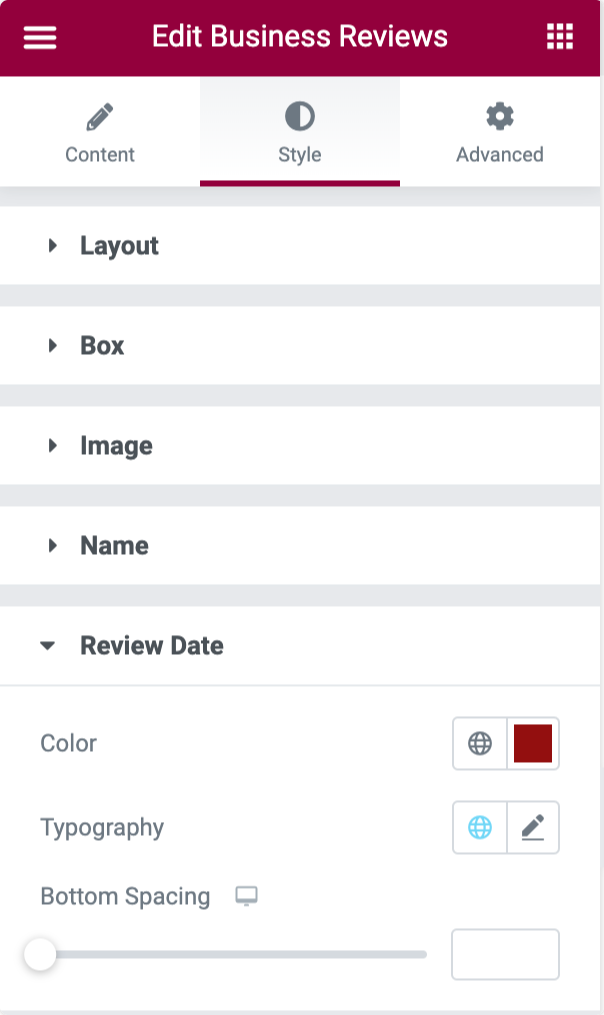Image resolution: width=604 pixels, height=1015 pixels.
Task: Expand the Box section
Action: pos(300,345)
